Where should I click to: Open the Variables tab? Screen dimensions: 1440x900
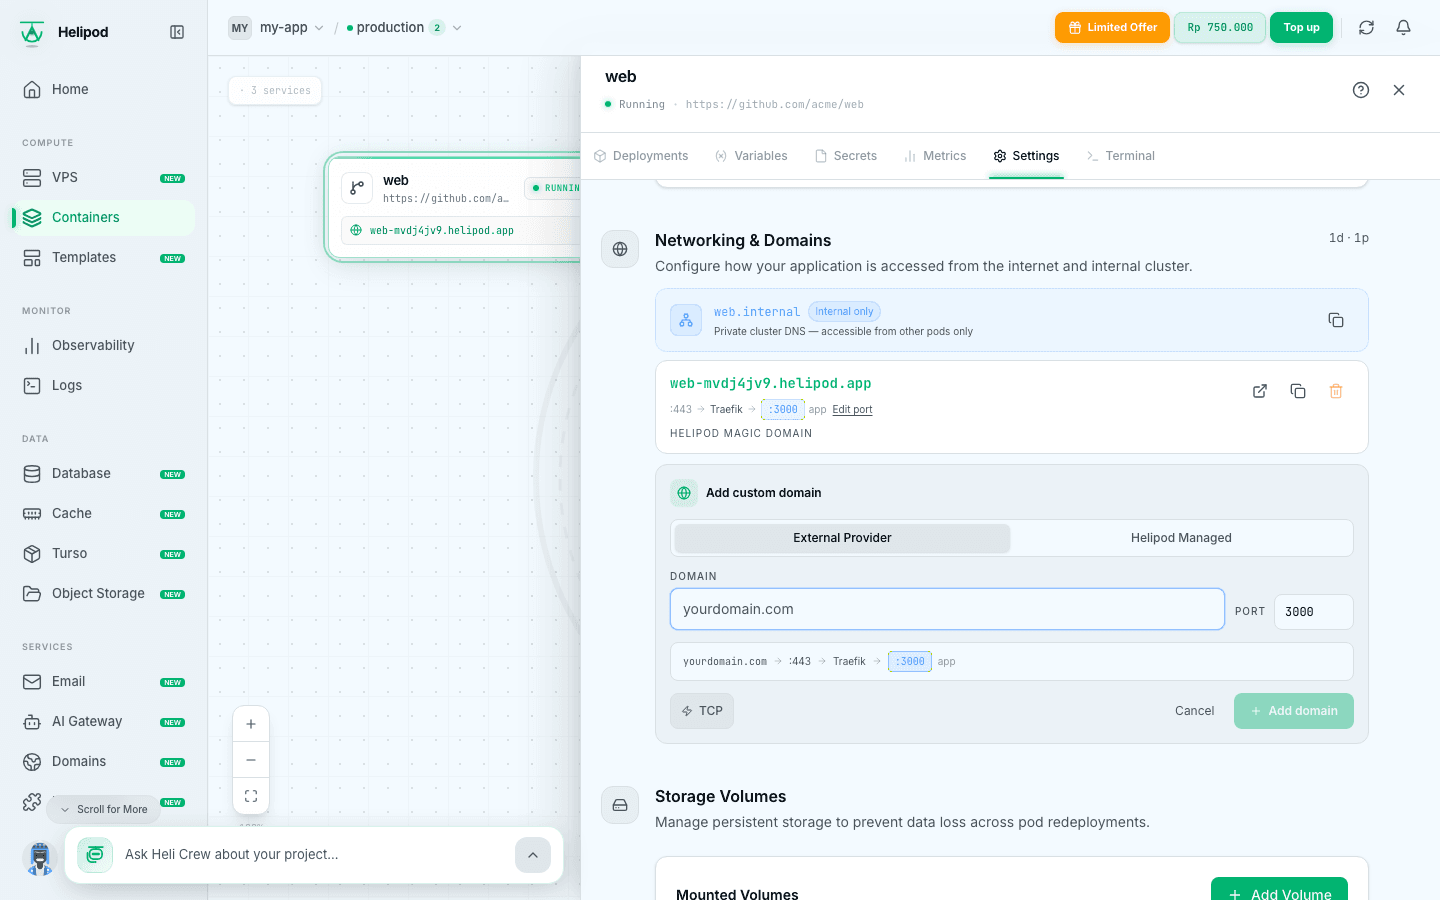click(751, 156)
